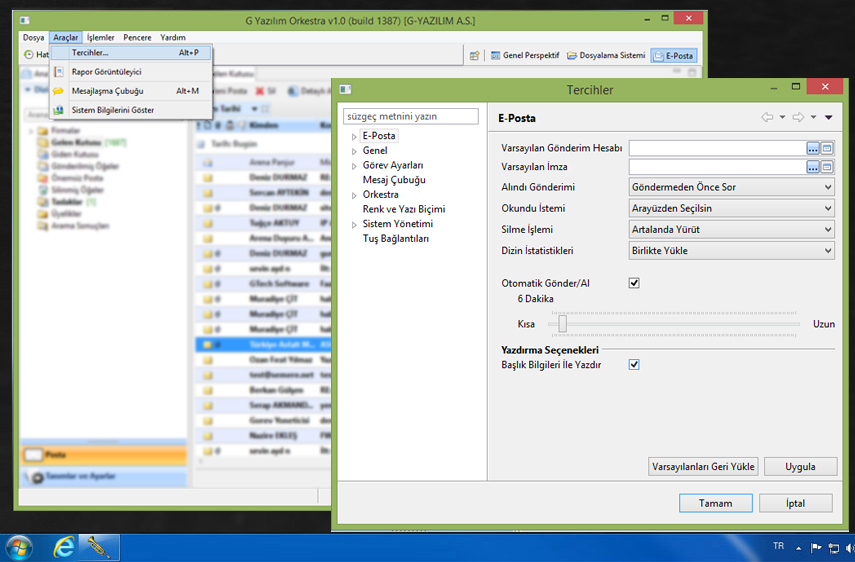Screen dimensions: 855x562
Task: Click the Orkestra trumpet taskbar icon
Action: 99,547
